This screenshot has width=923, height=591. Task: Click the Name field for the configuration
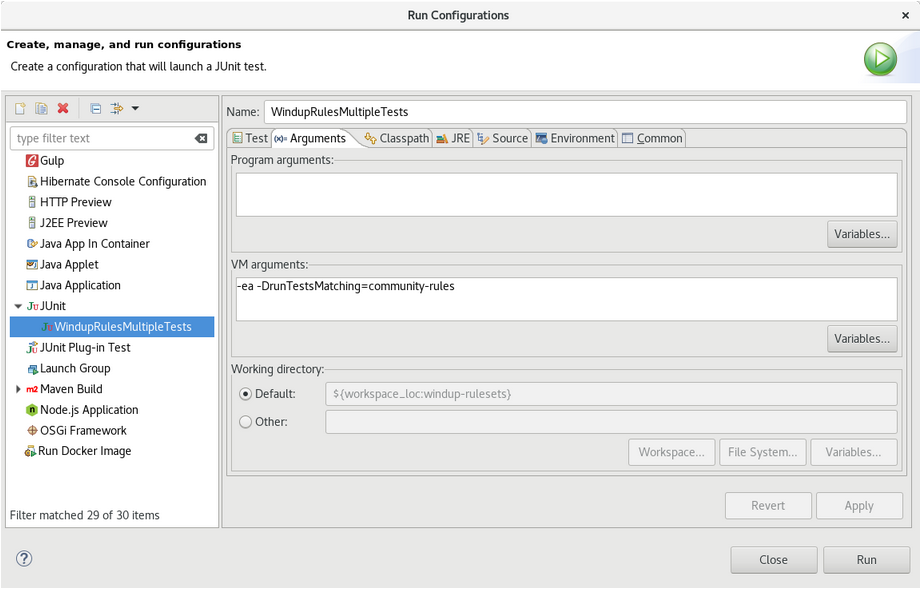585,112
